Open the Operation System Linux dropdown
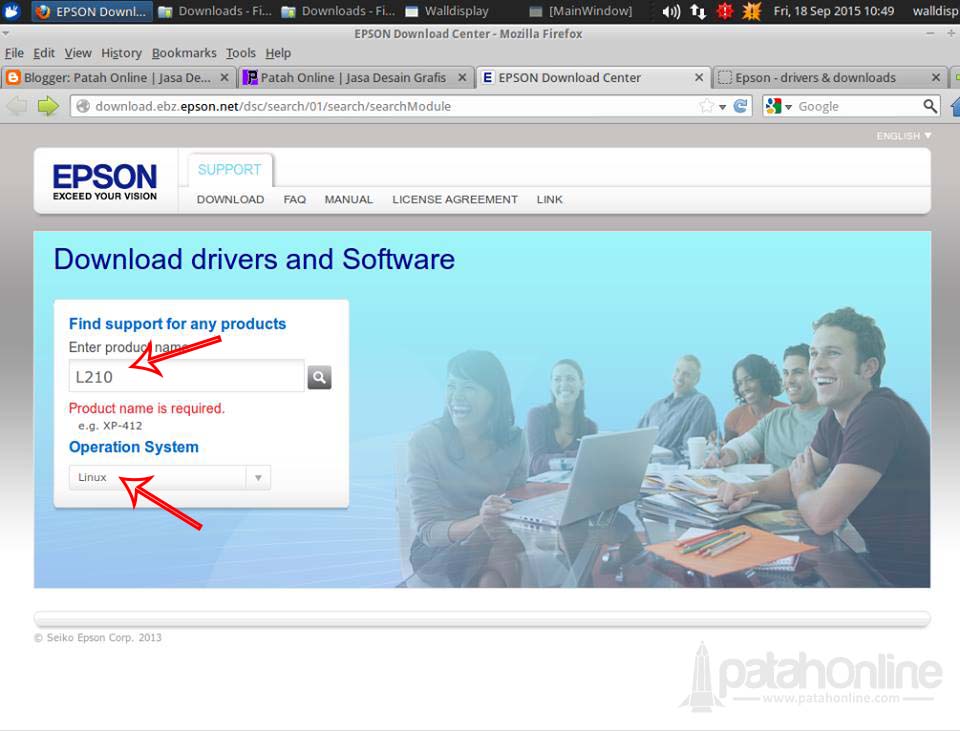960x731 pixels. tap(168, 477)
